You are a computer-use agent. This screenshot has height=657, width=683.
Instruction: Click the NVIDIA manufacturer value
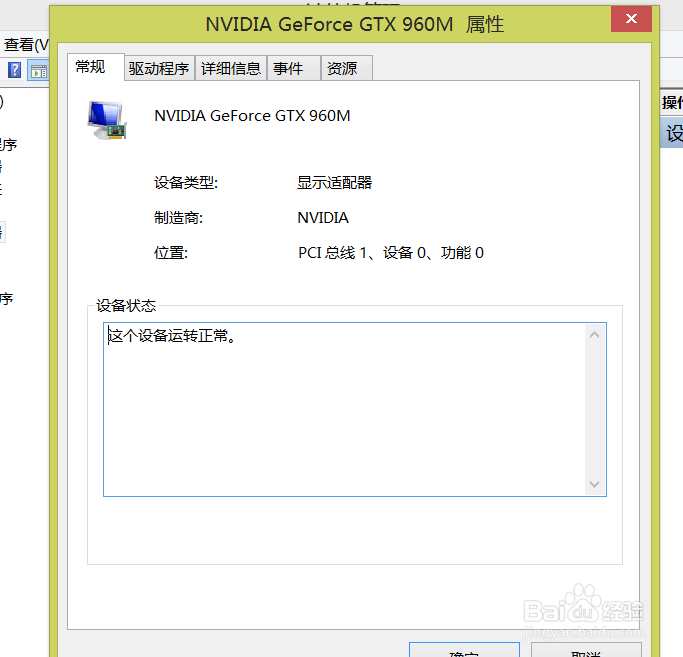pos(323,217)
